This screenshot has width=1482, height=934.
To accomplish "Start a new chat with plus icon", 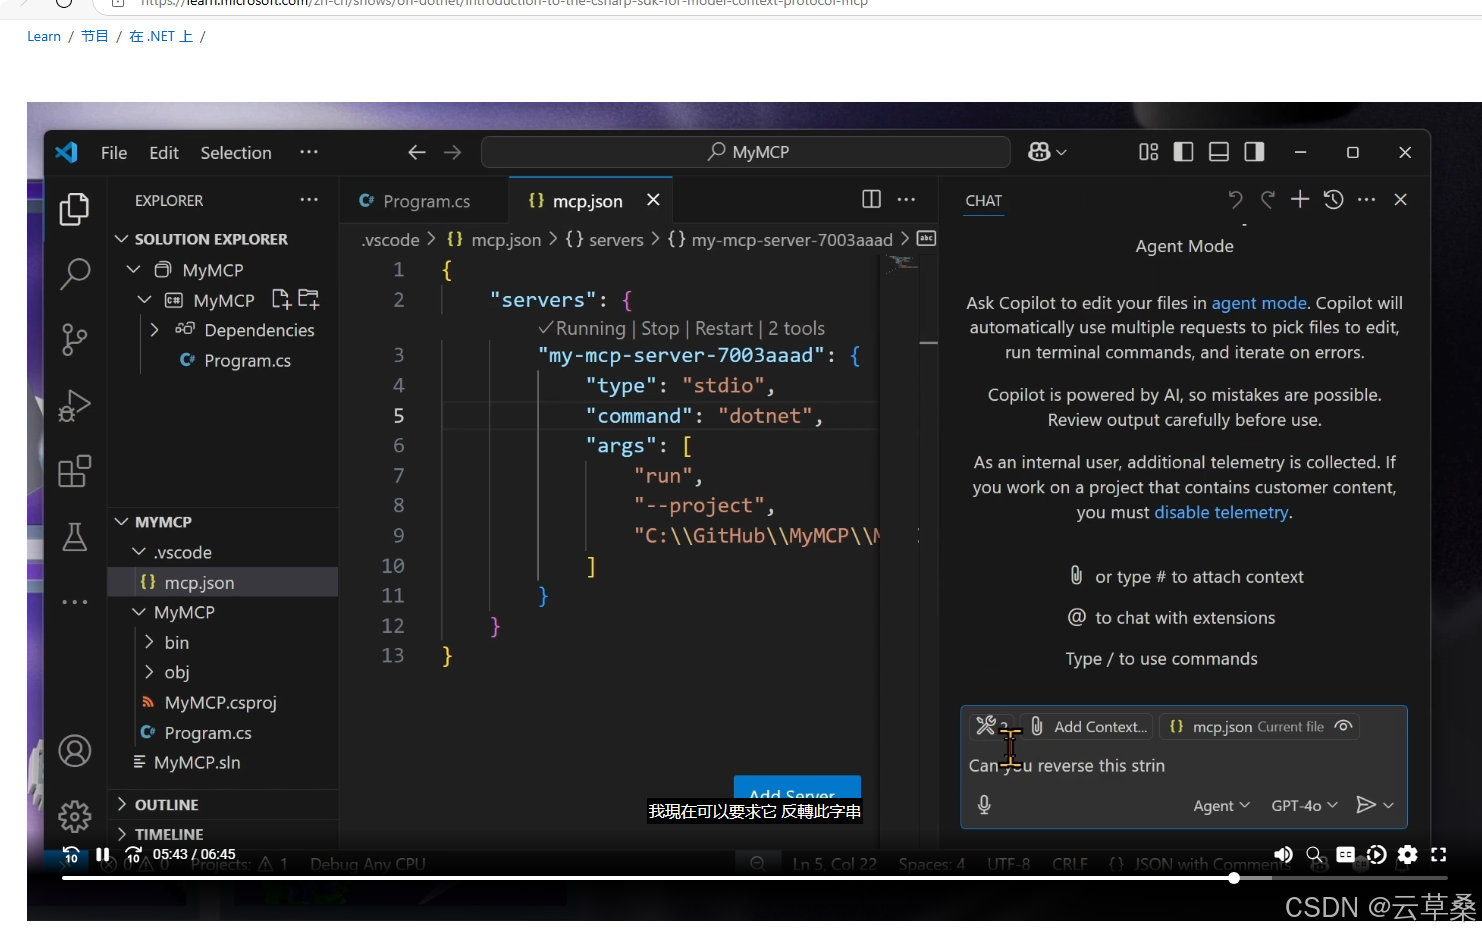I will click(1300, 199).
